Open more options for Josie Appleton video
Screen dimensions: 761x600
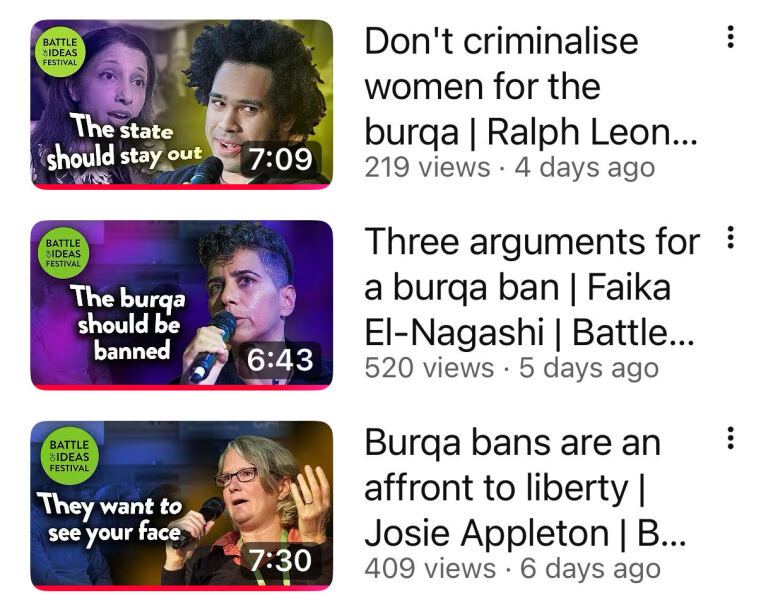point(730,438)
